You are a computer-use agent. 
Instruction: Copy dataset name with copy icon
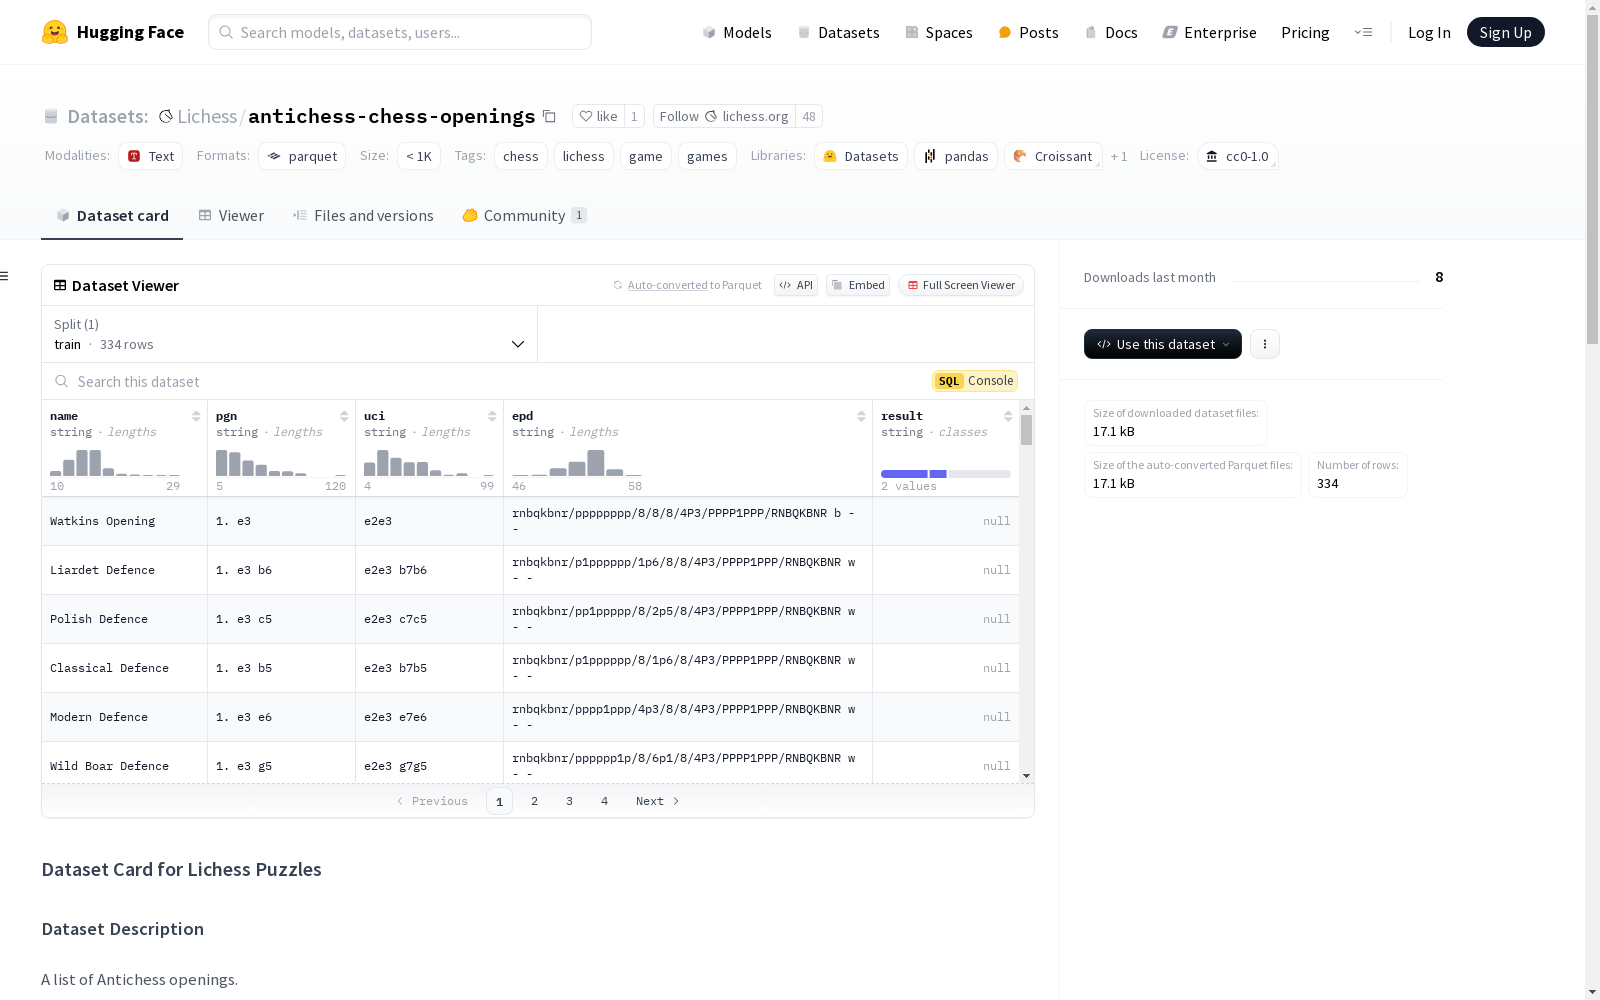549,116
